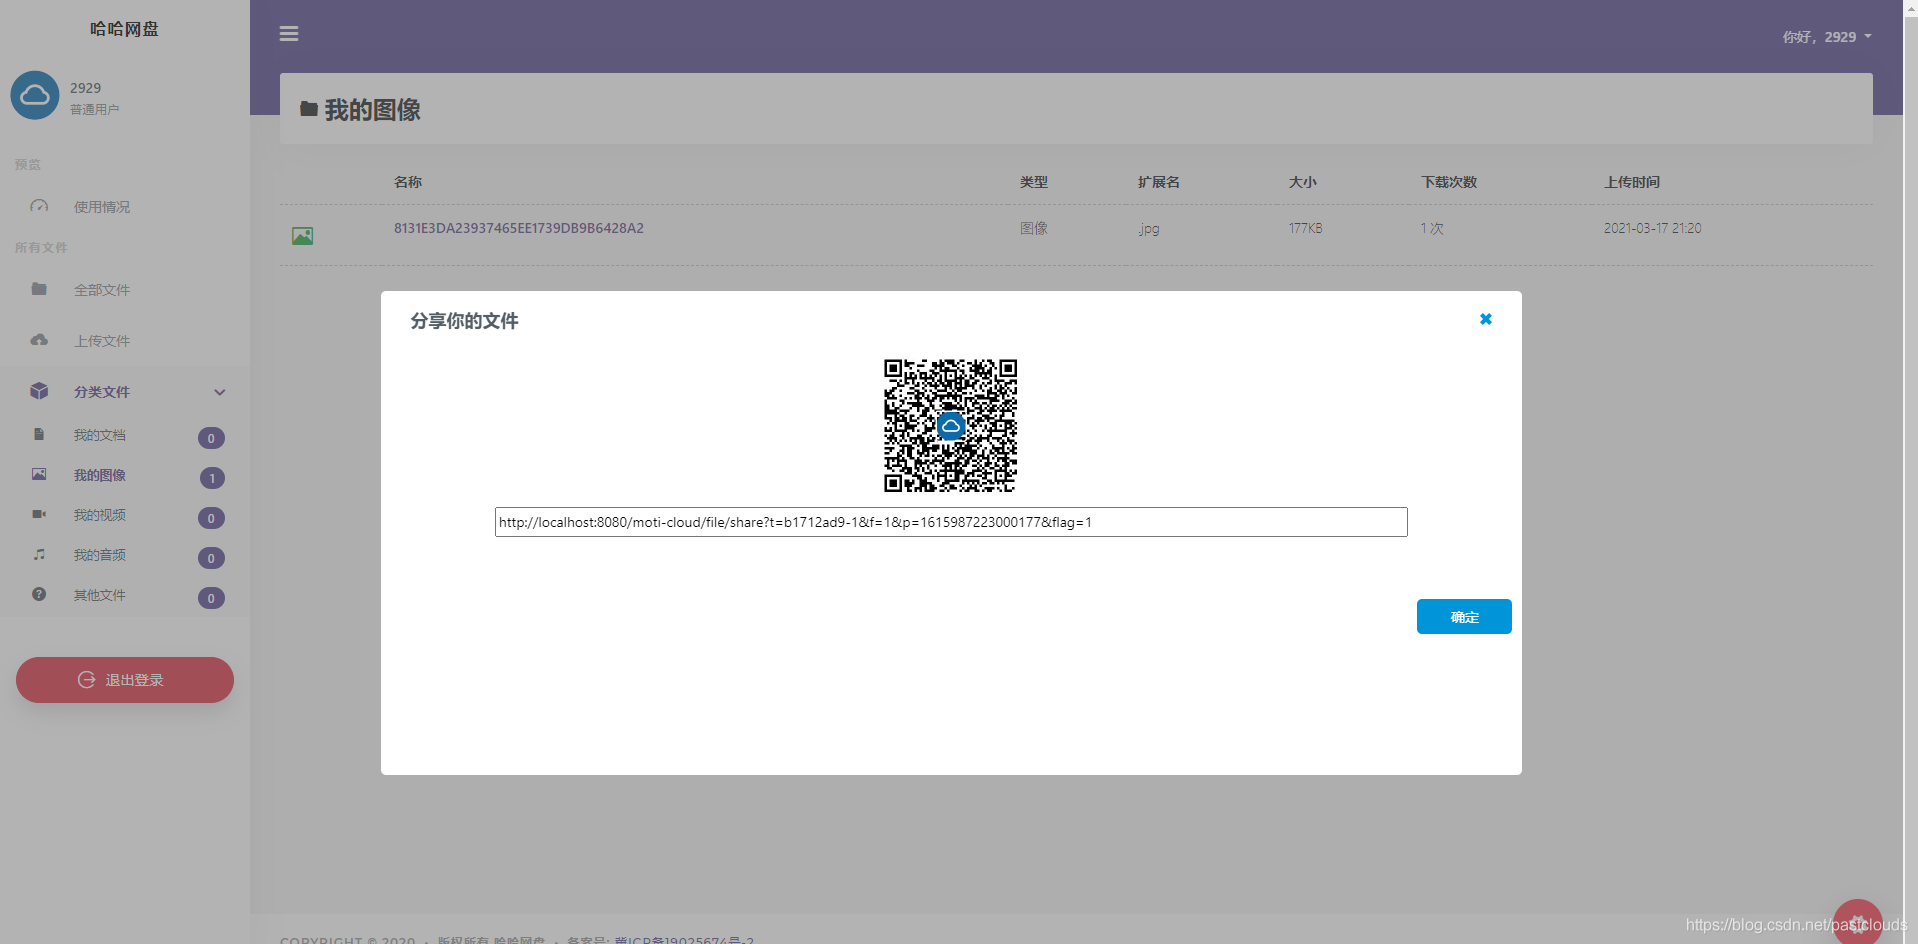Click the 其他文件 question mark icon

click(39, 594)
